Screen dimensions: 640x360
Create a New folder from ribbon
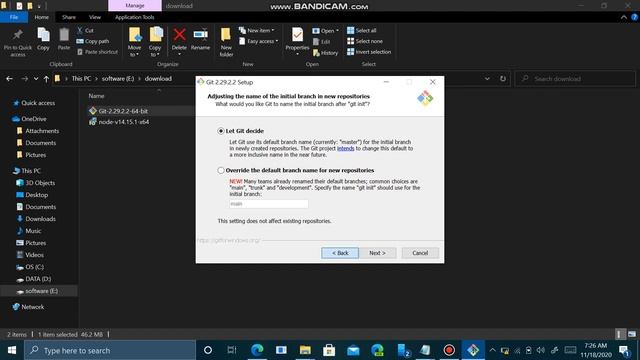tap(226, 42)
